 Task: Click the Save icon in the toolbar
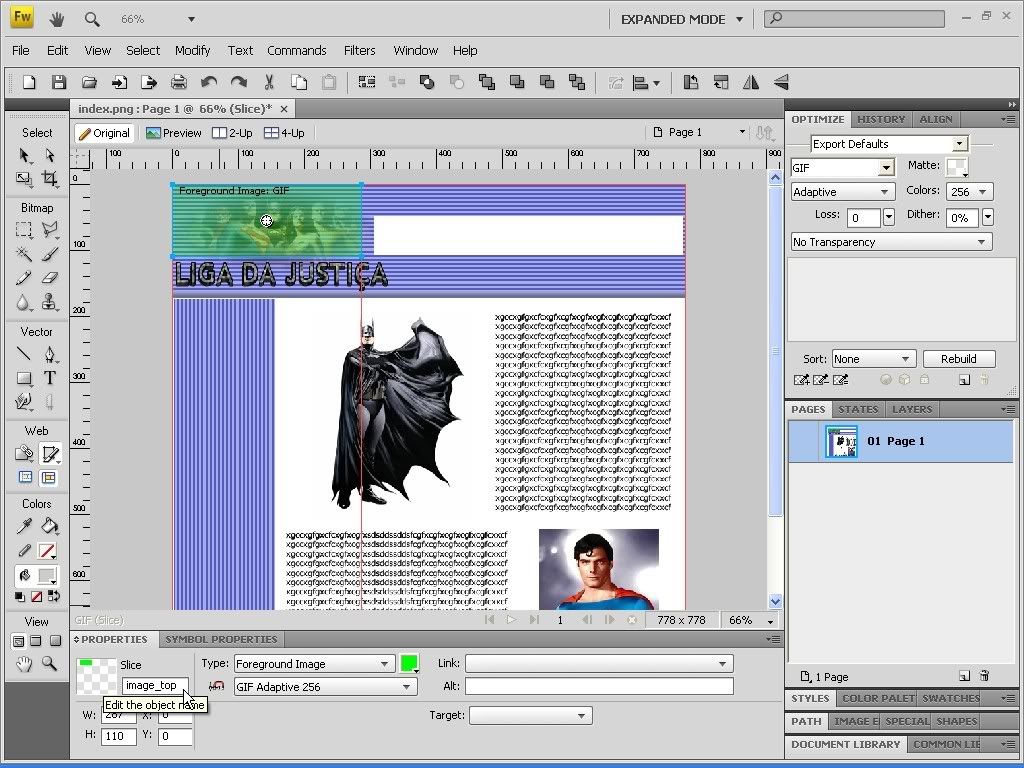pos(59,82)
